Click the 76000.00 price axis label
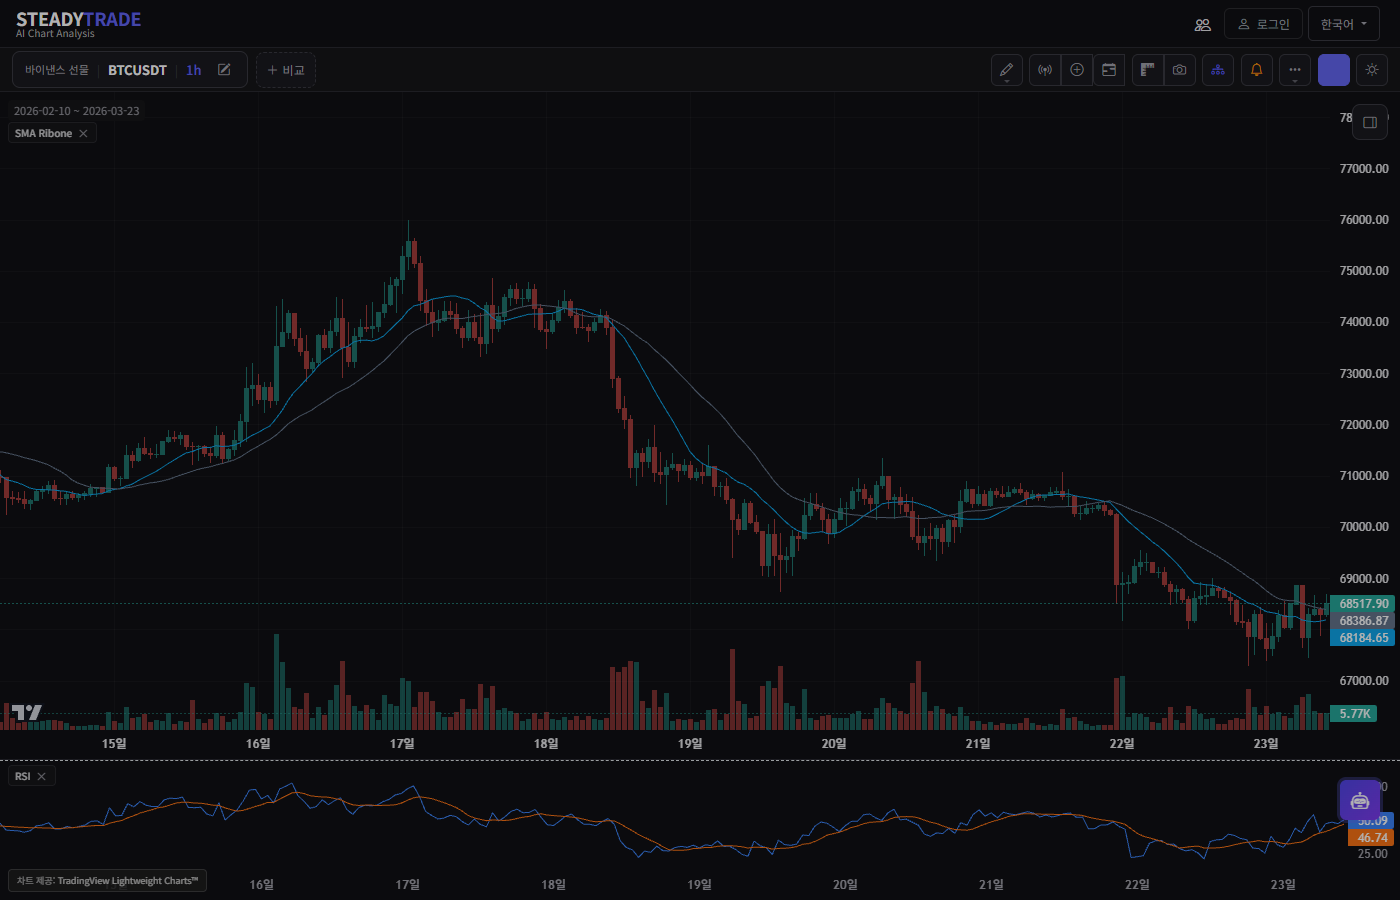1400x900 pixels. 1364,220
